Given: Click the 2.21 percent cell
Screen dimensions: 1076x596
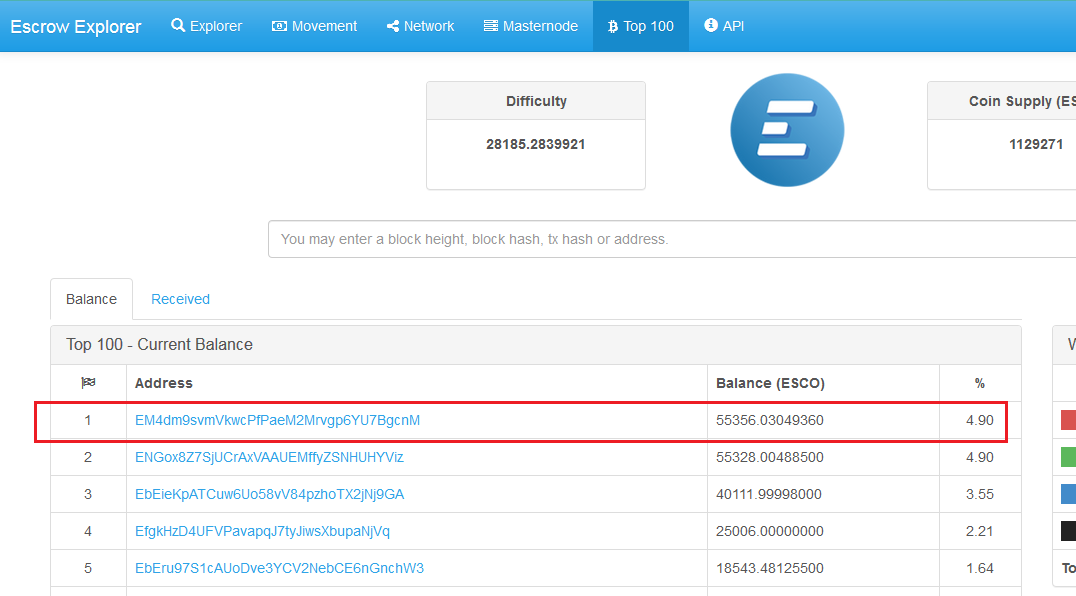Looking at the screenshot, I should pyautogui.click(x=979, y=532).
